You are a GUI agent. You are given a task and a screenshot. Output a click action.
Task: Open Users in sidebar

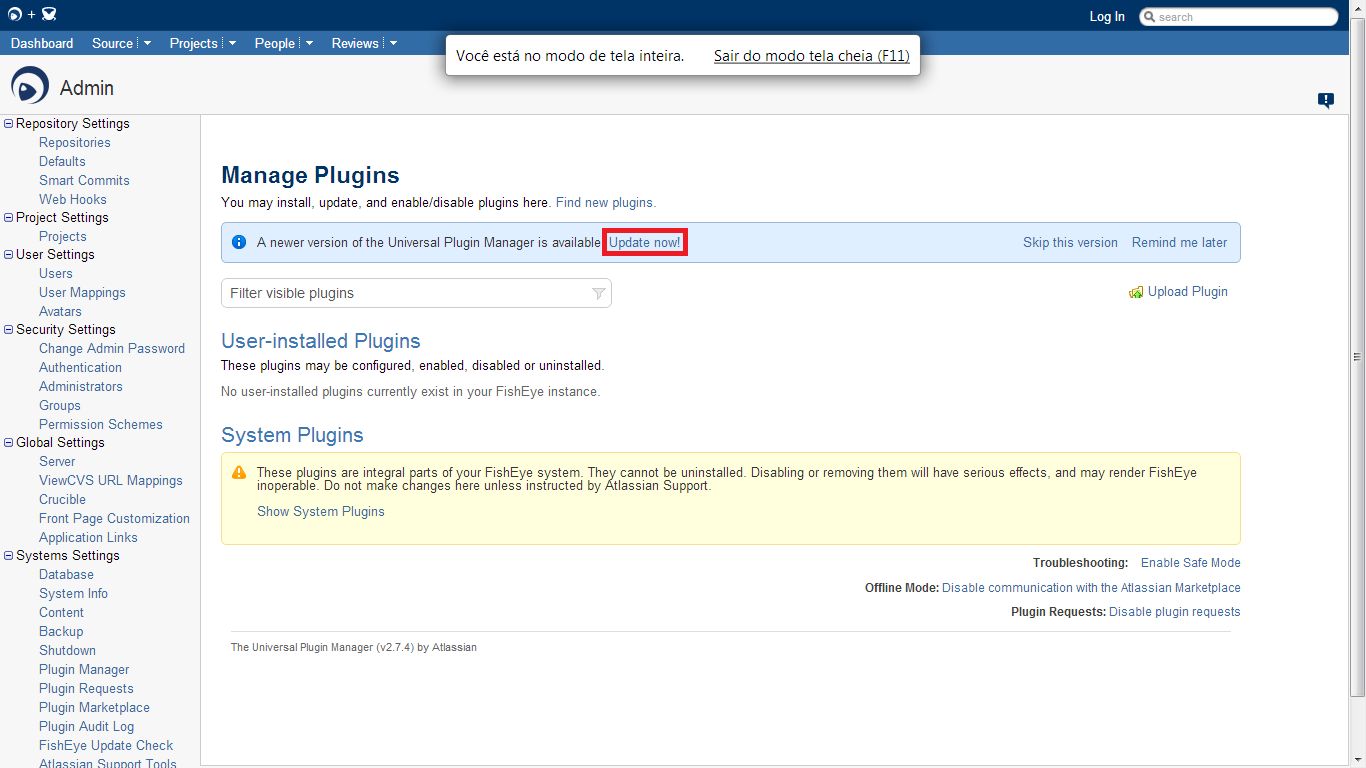point(56,274)
